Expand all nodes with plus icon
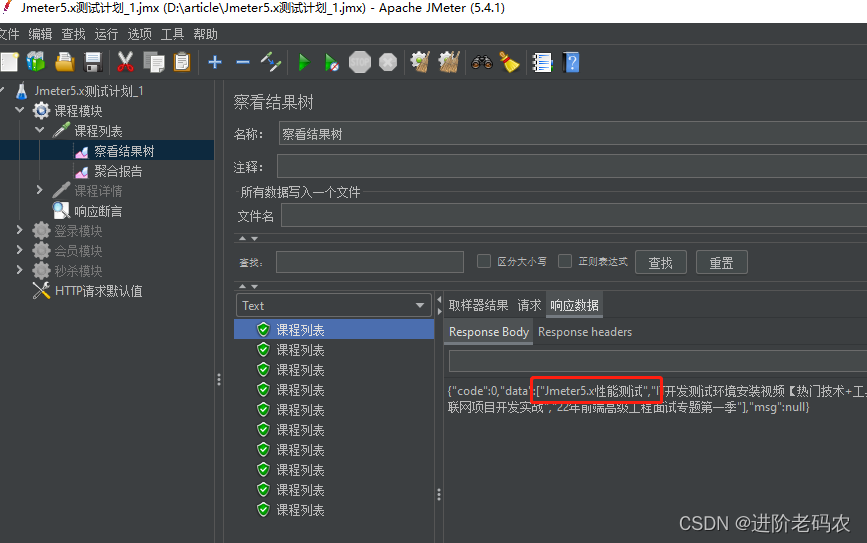The height and width of the screenshot is (543, 867). pos(215,62)
